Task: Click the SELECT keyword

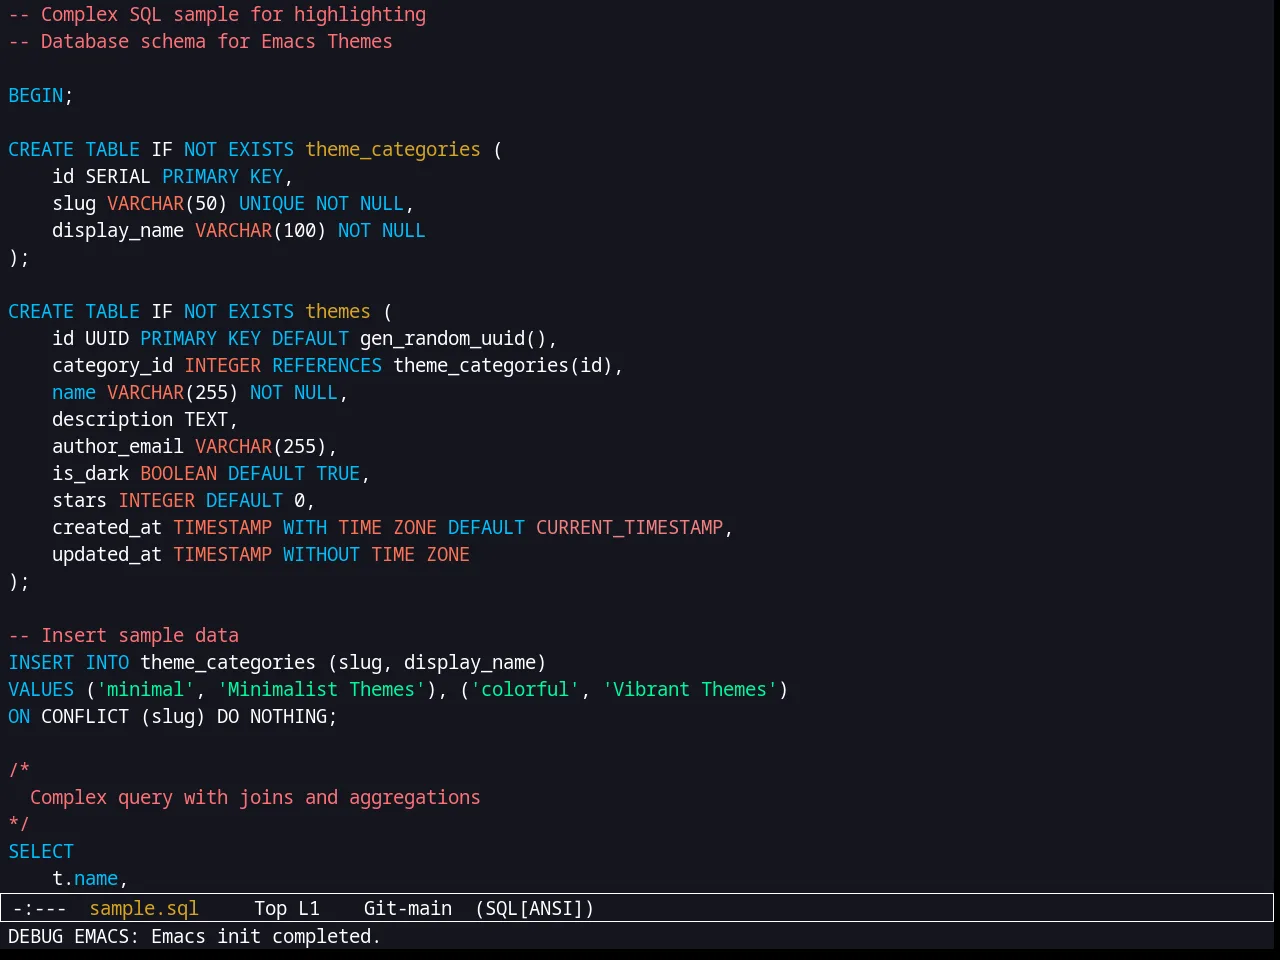Action: tap(41, 851)
